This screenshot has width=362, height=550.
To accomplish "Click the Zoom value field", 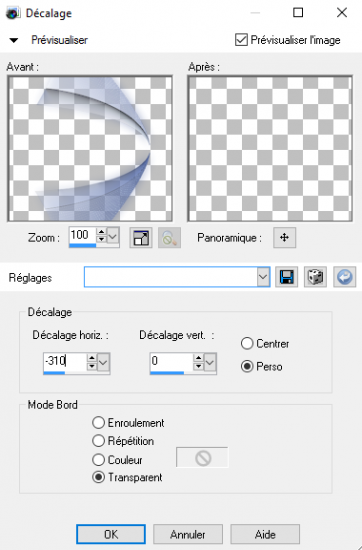I will [82, 235].
